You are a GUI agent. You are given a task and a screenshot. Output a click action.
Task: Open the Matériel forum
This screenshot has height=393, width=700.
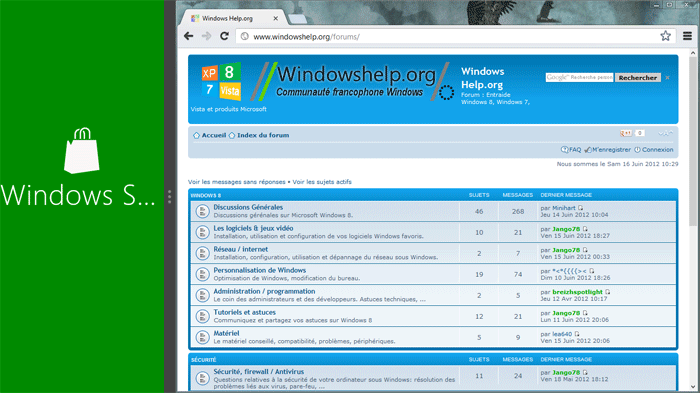coord(226,333)
